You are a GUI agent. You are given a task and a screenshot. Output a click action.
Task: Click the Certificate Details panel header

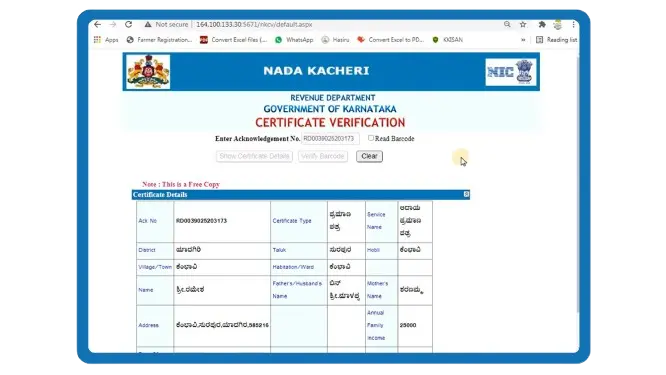(300, 195)
